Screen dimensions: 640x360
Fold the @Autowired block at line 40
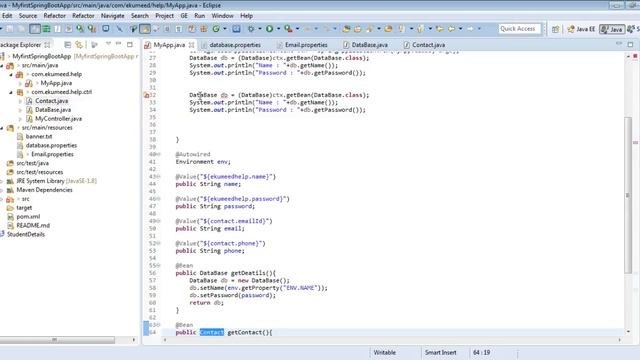(x=159, y=154)
